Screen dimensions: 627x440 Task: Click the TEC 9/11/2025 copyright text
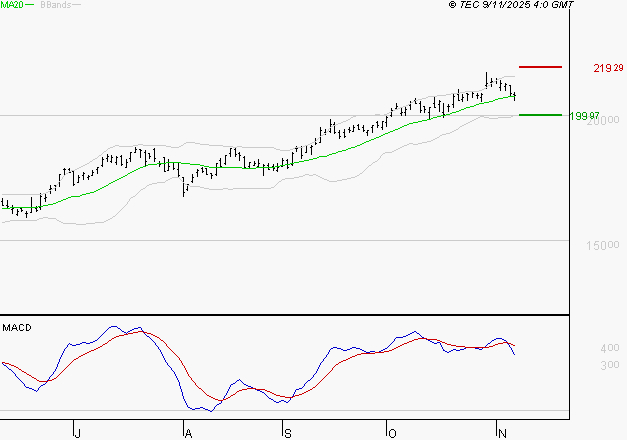(x=511, y=5)
